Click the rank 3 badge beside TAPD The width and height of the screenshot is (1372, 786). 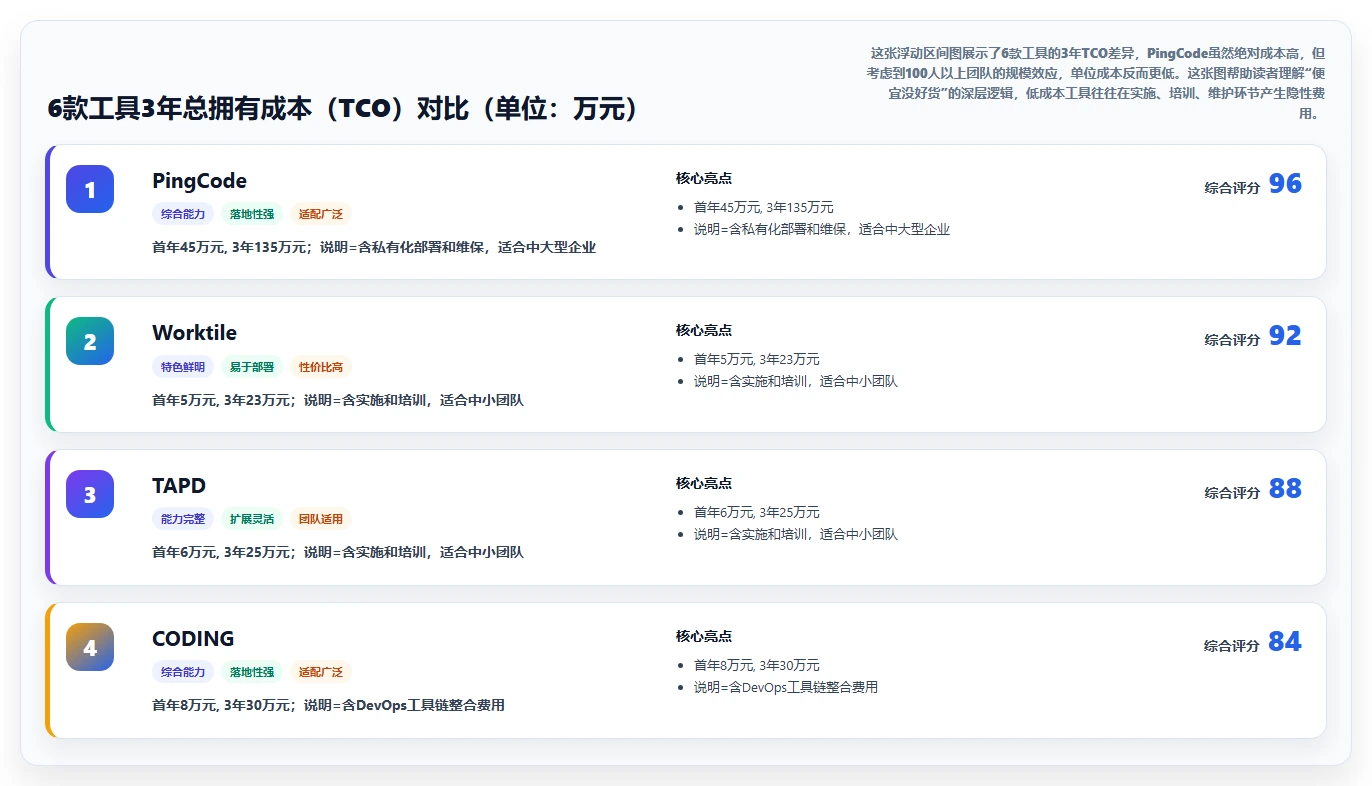point(90,494)
